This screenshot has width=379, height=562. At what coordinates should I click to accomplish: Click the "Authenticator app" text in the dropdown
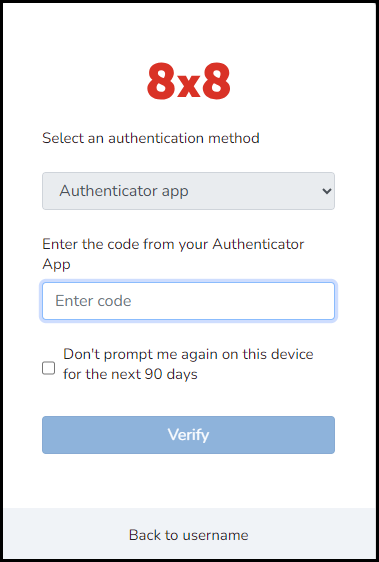click(124, 191)
